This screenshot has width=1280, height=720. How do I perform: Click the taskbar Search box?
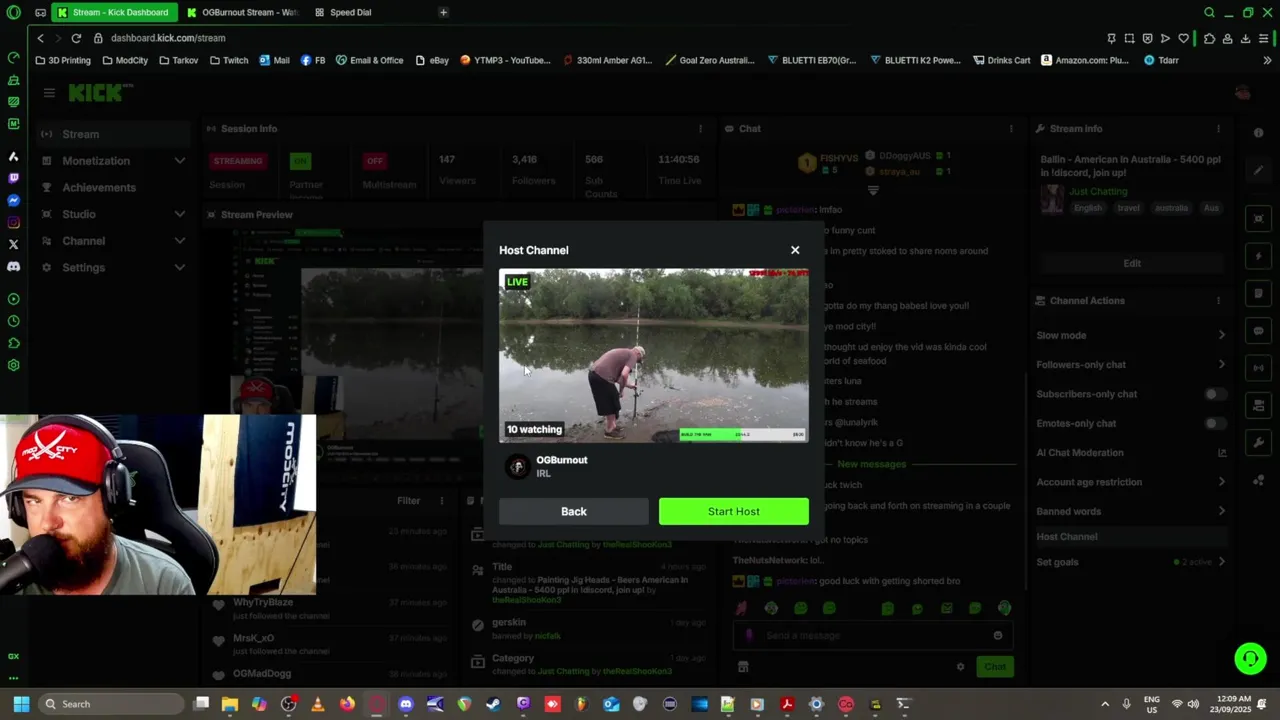point(111,704)
